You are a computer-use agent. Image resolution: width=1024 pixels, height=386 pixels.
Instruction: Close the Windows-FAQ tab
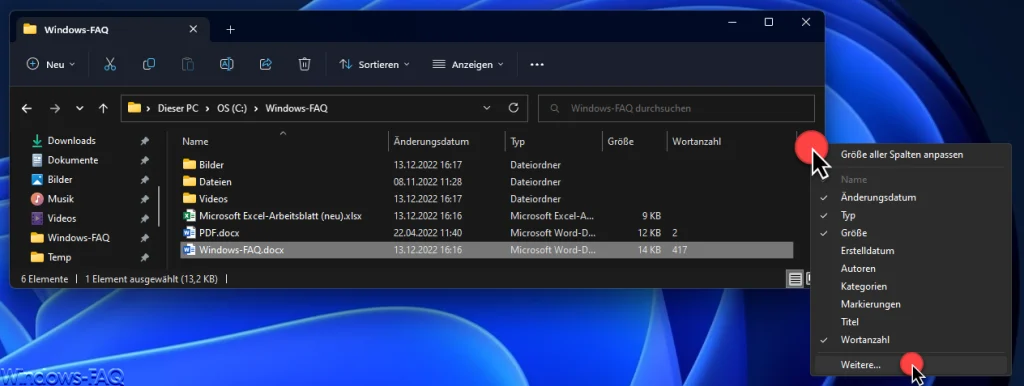pos(193,29)
